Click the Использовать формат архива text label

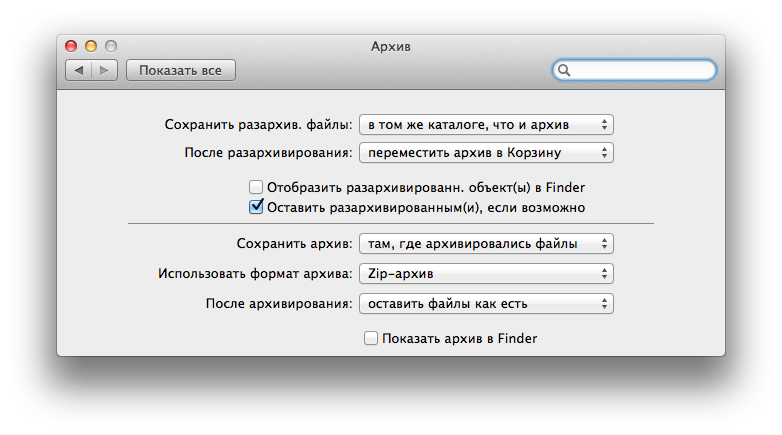click(x=255, y=273)
